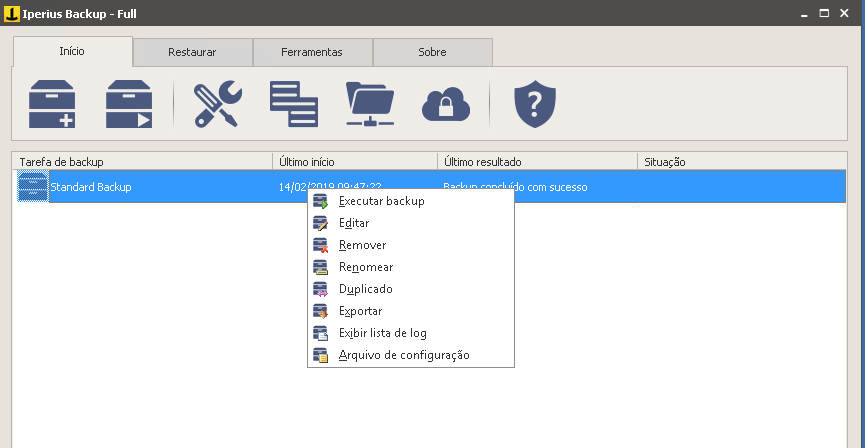Click the Standard Backup row icon

click(x=33, y=187)
